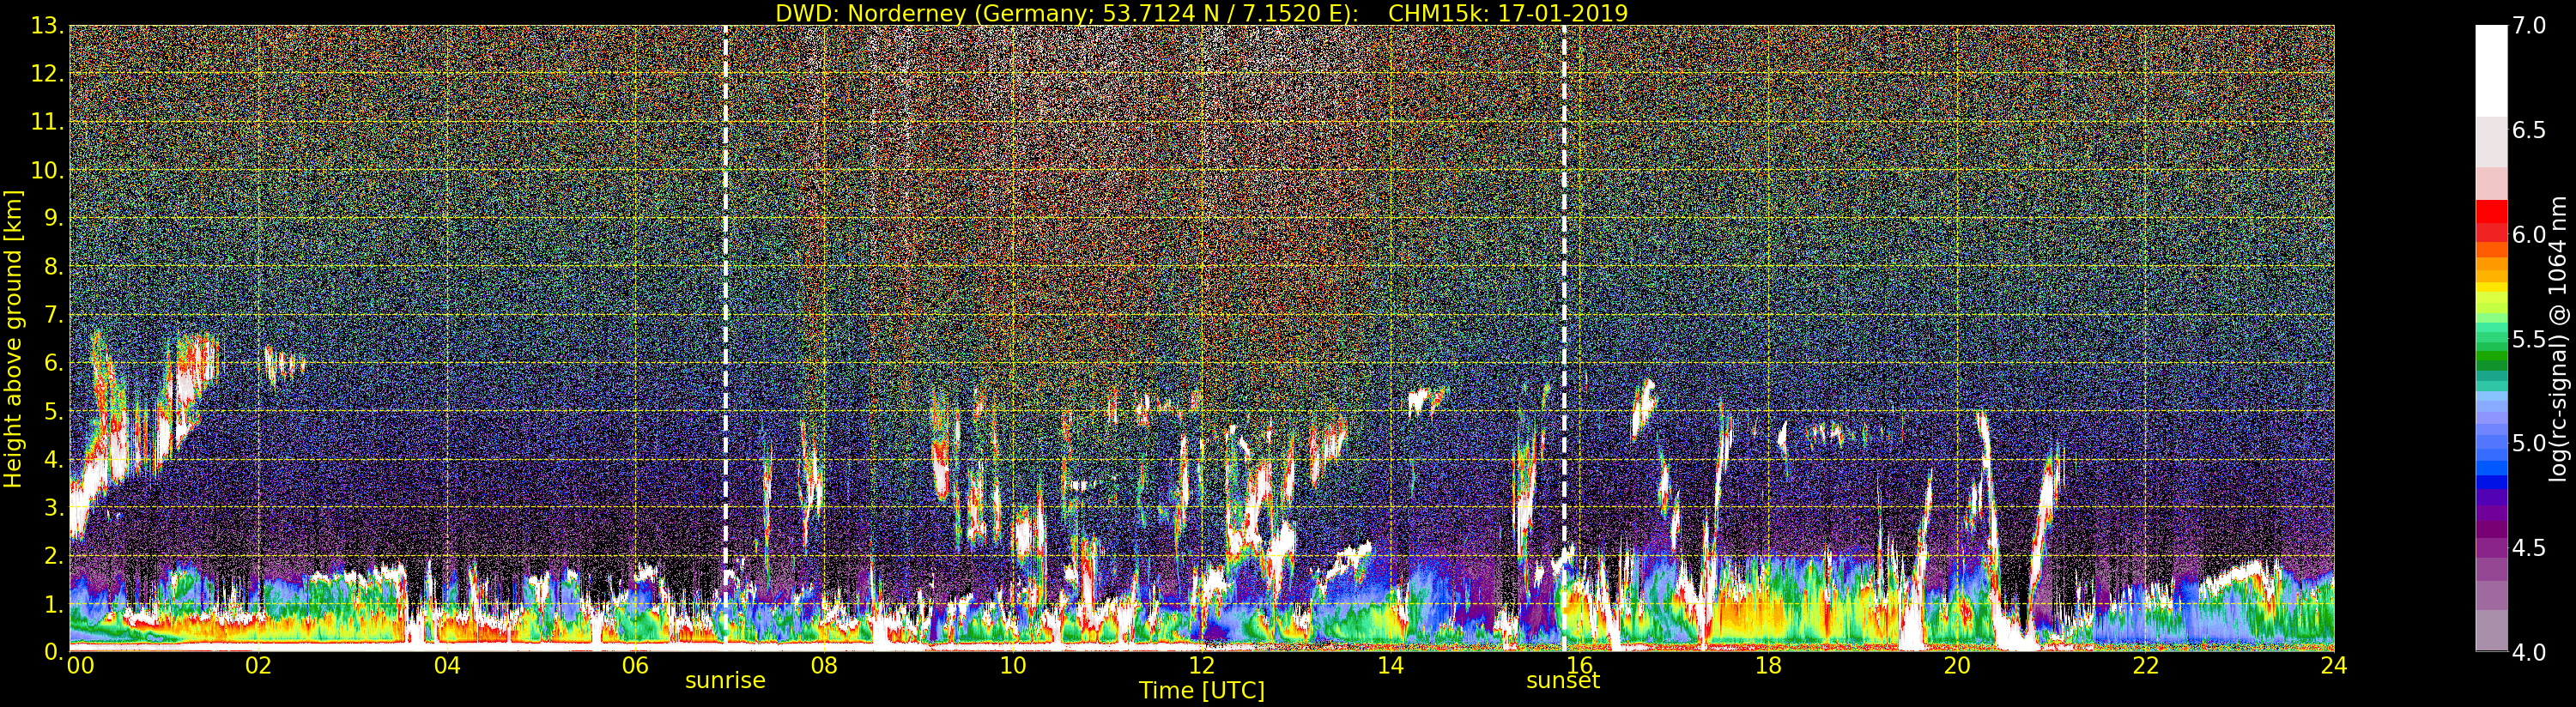Click the height axis tick '6.'

pyautogui.click(x=54, y=363)
